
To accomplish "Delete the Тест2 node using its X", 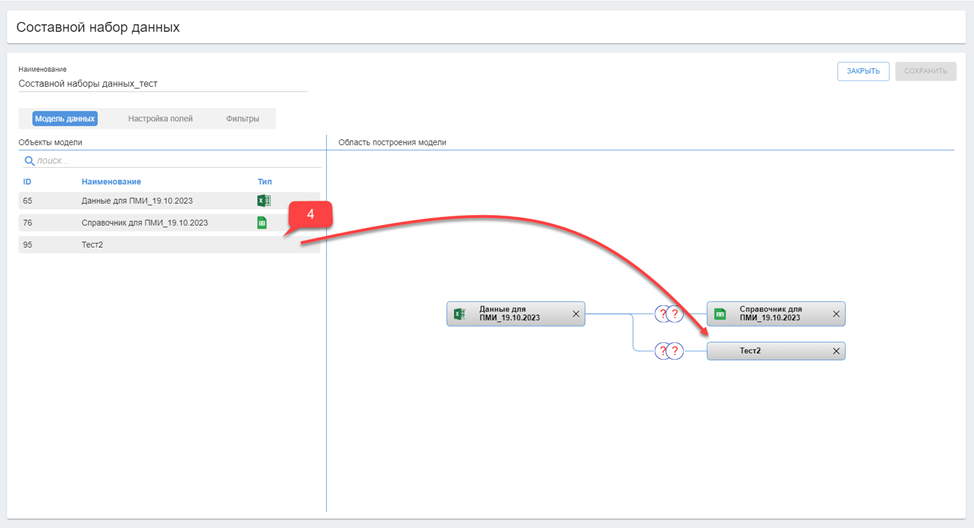I will [836, 351].
